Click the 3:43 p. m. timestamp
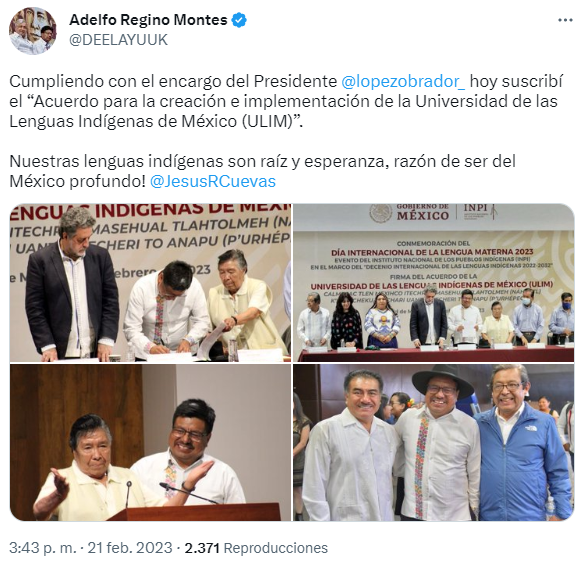This screenshot has width=583, height=563. pos(43,548)
